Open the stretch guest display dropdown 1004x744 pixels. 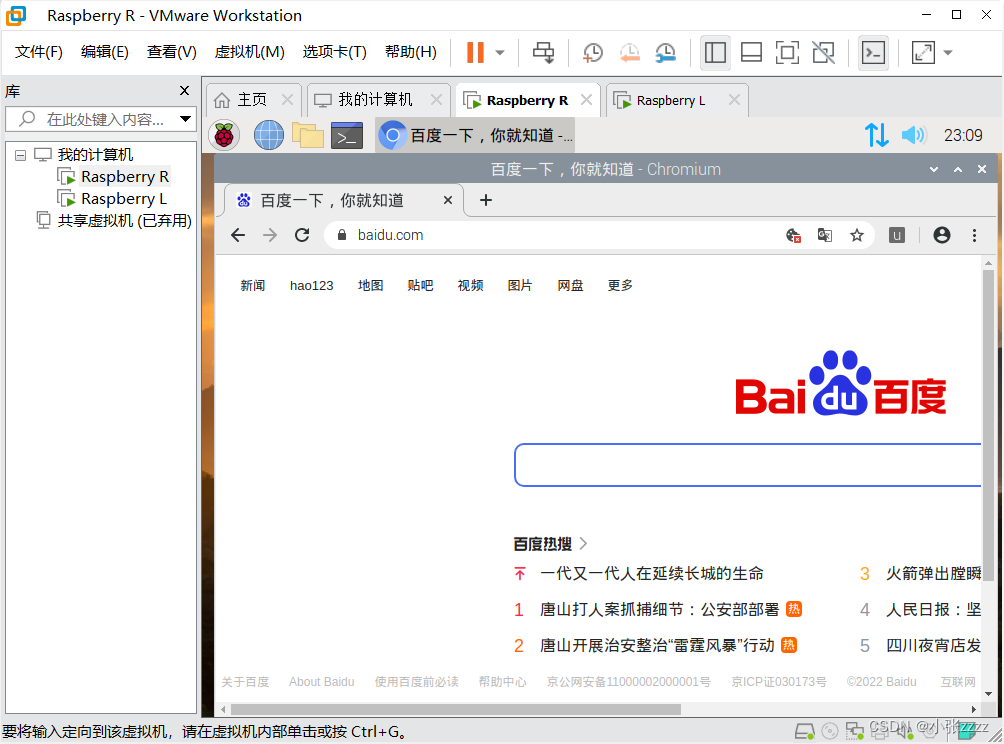click(x=946, y=52)
